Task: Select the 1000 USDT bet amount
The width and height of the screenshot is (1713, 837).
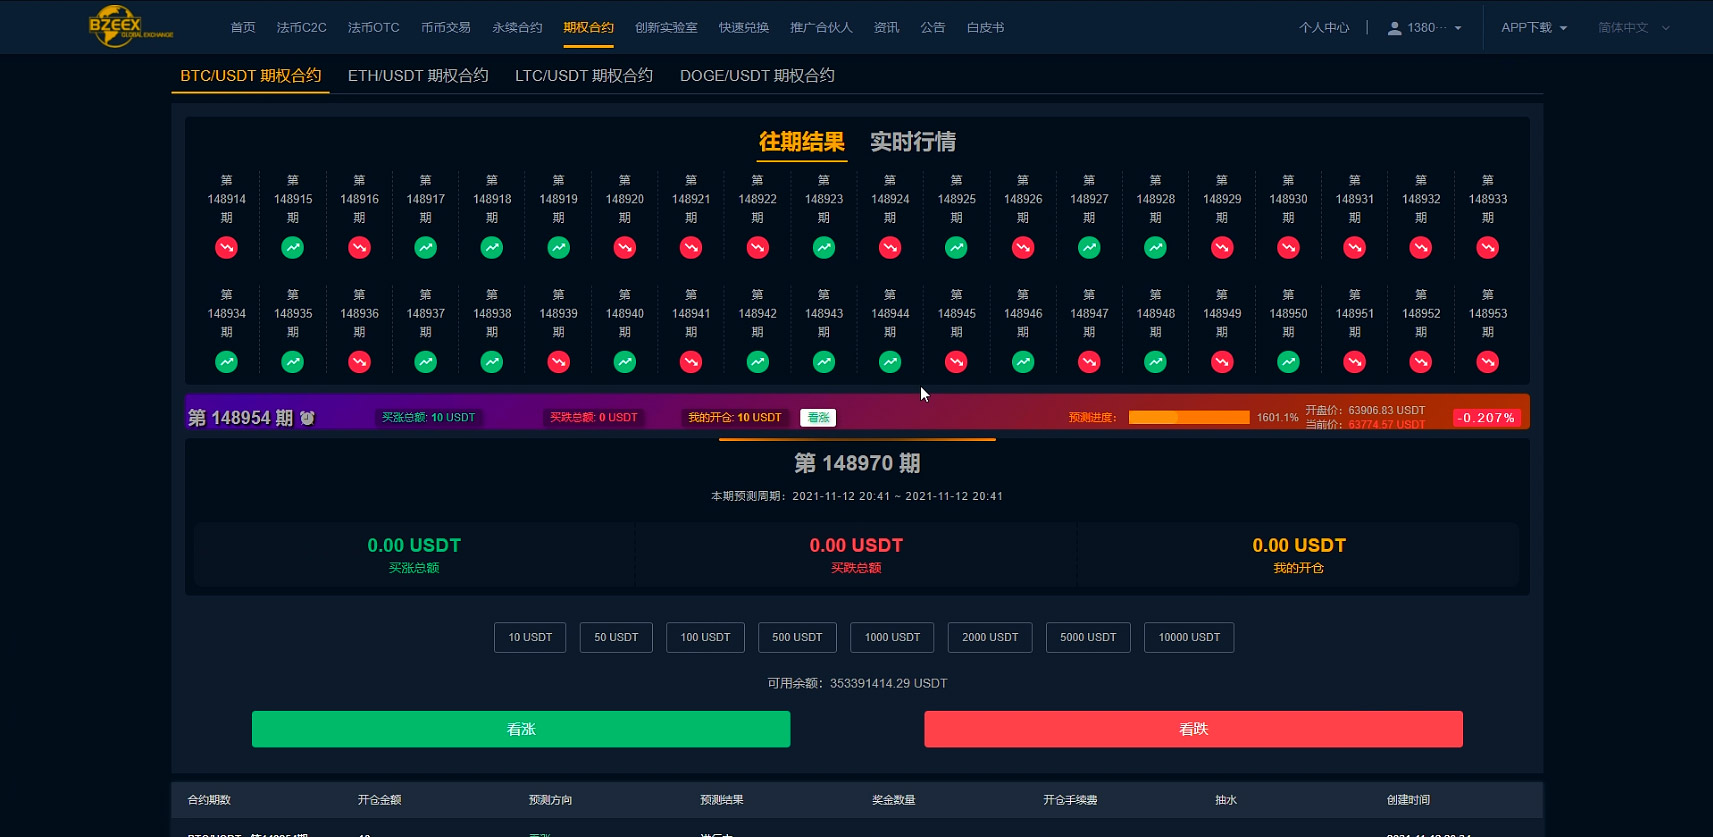Action: 892,637
